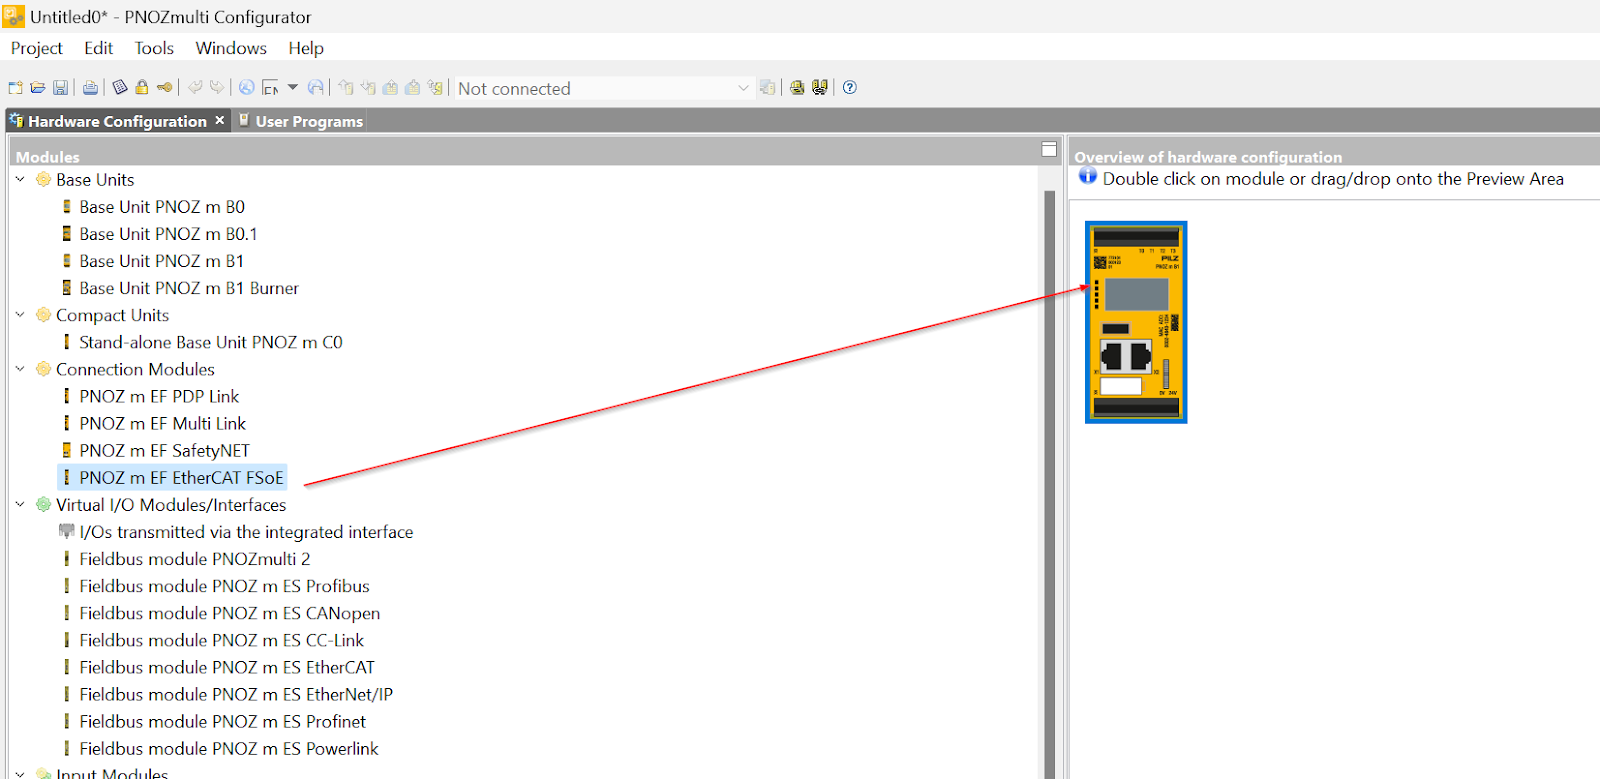Click the Print toolbar icon
This screenshot has height=779, width=1600.
coord(90,88)
